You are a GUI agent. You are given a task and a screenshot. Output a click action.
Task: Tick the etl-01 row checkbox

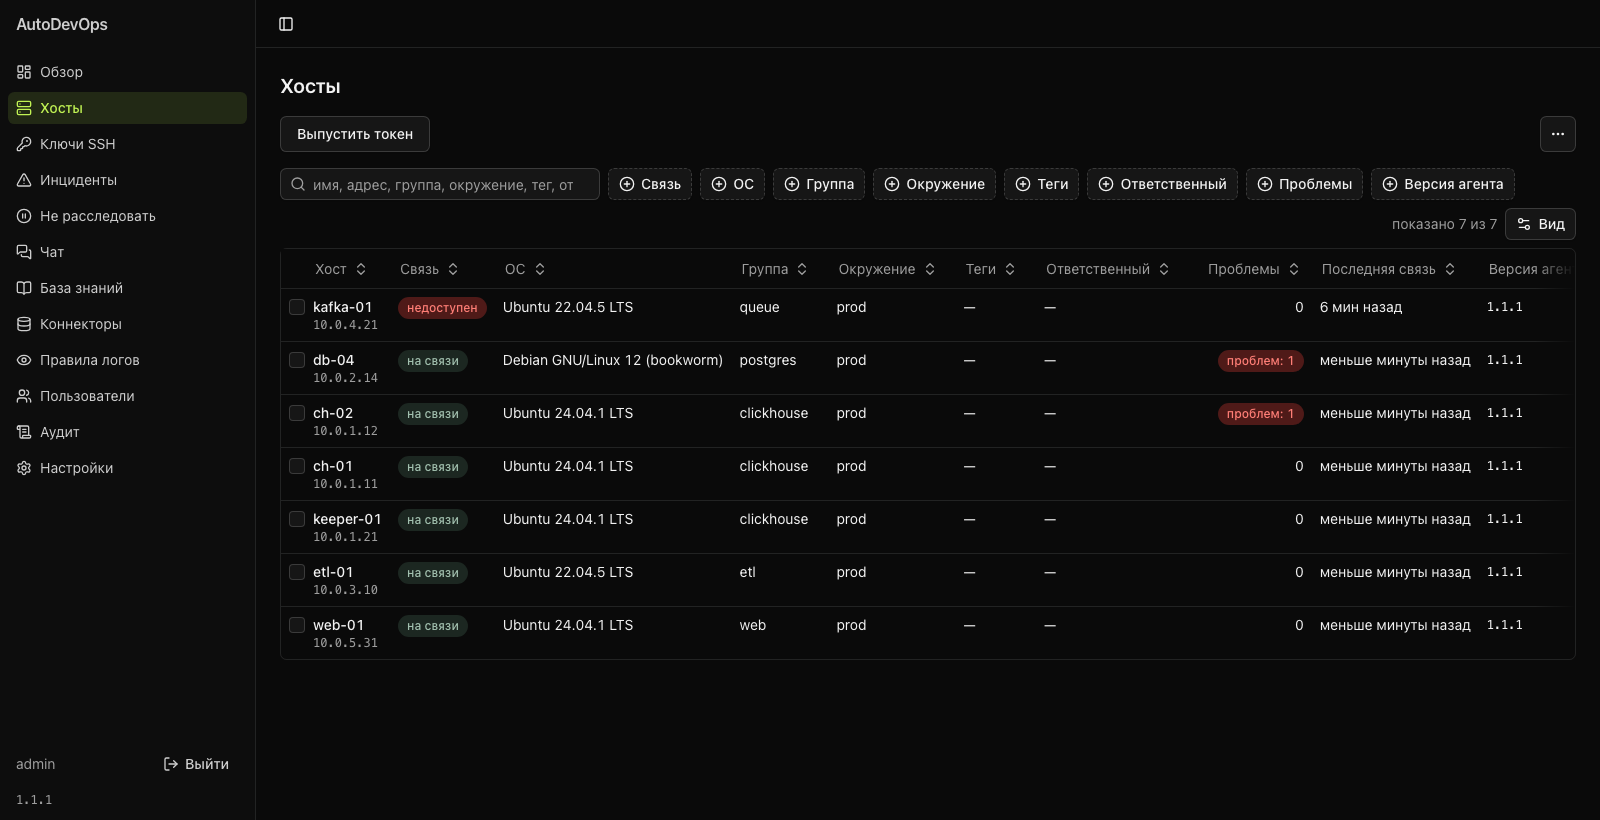297,572
